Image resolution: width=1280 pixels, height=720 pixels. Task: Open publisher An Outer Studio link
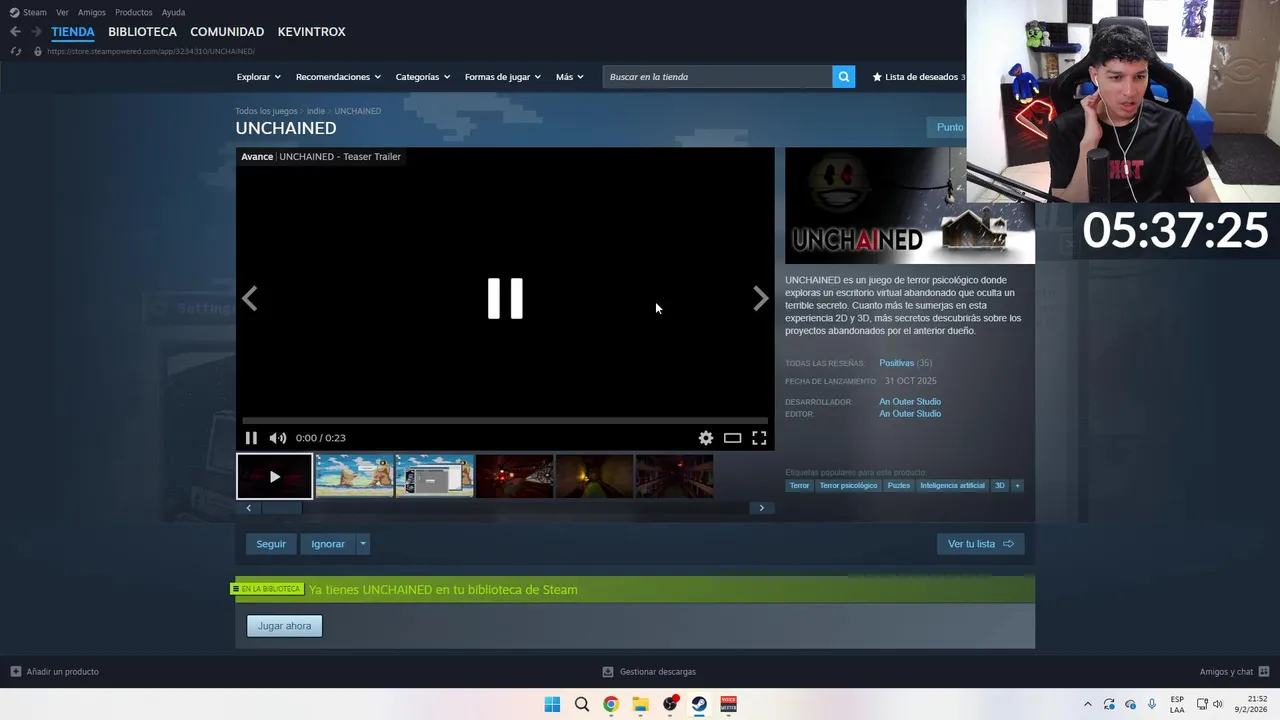pos(910,414)
